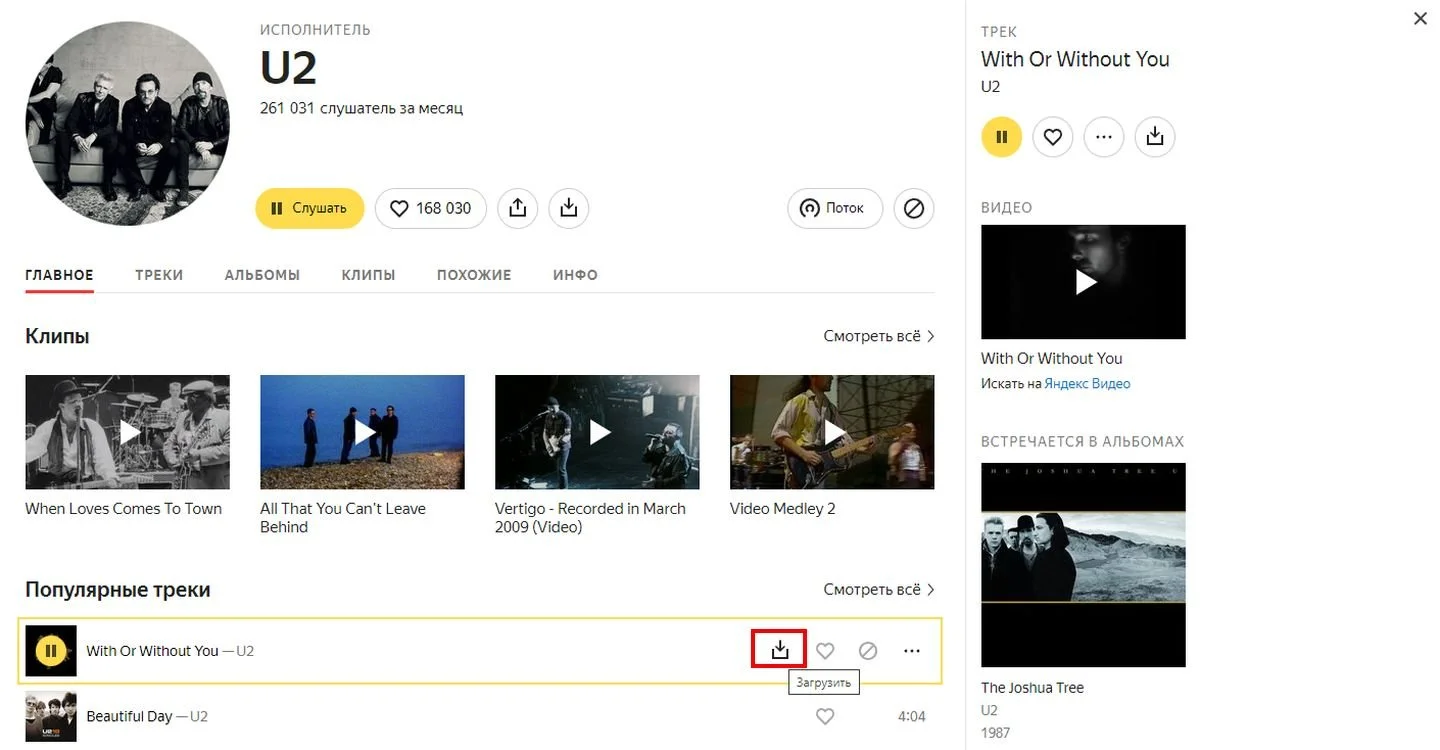Open The Joshua Tree album cover
The width and height of the screenshot is (1440, 750).
(x=1084, y=565)
